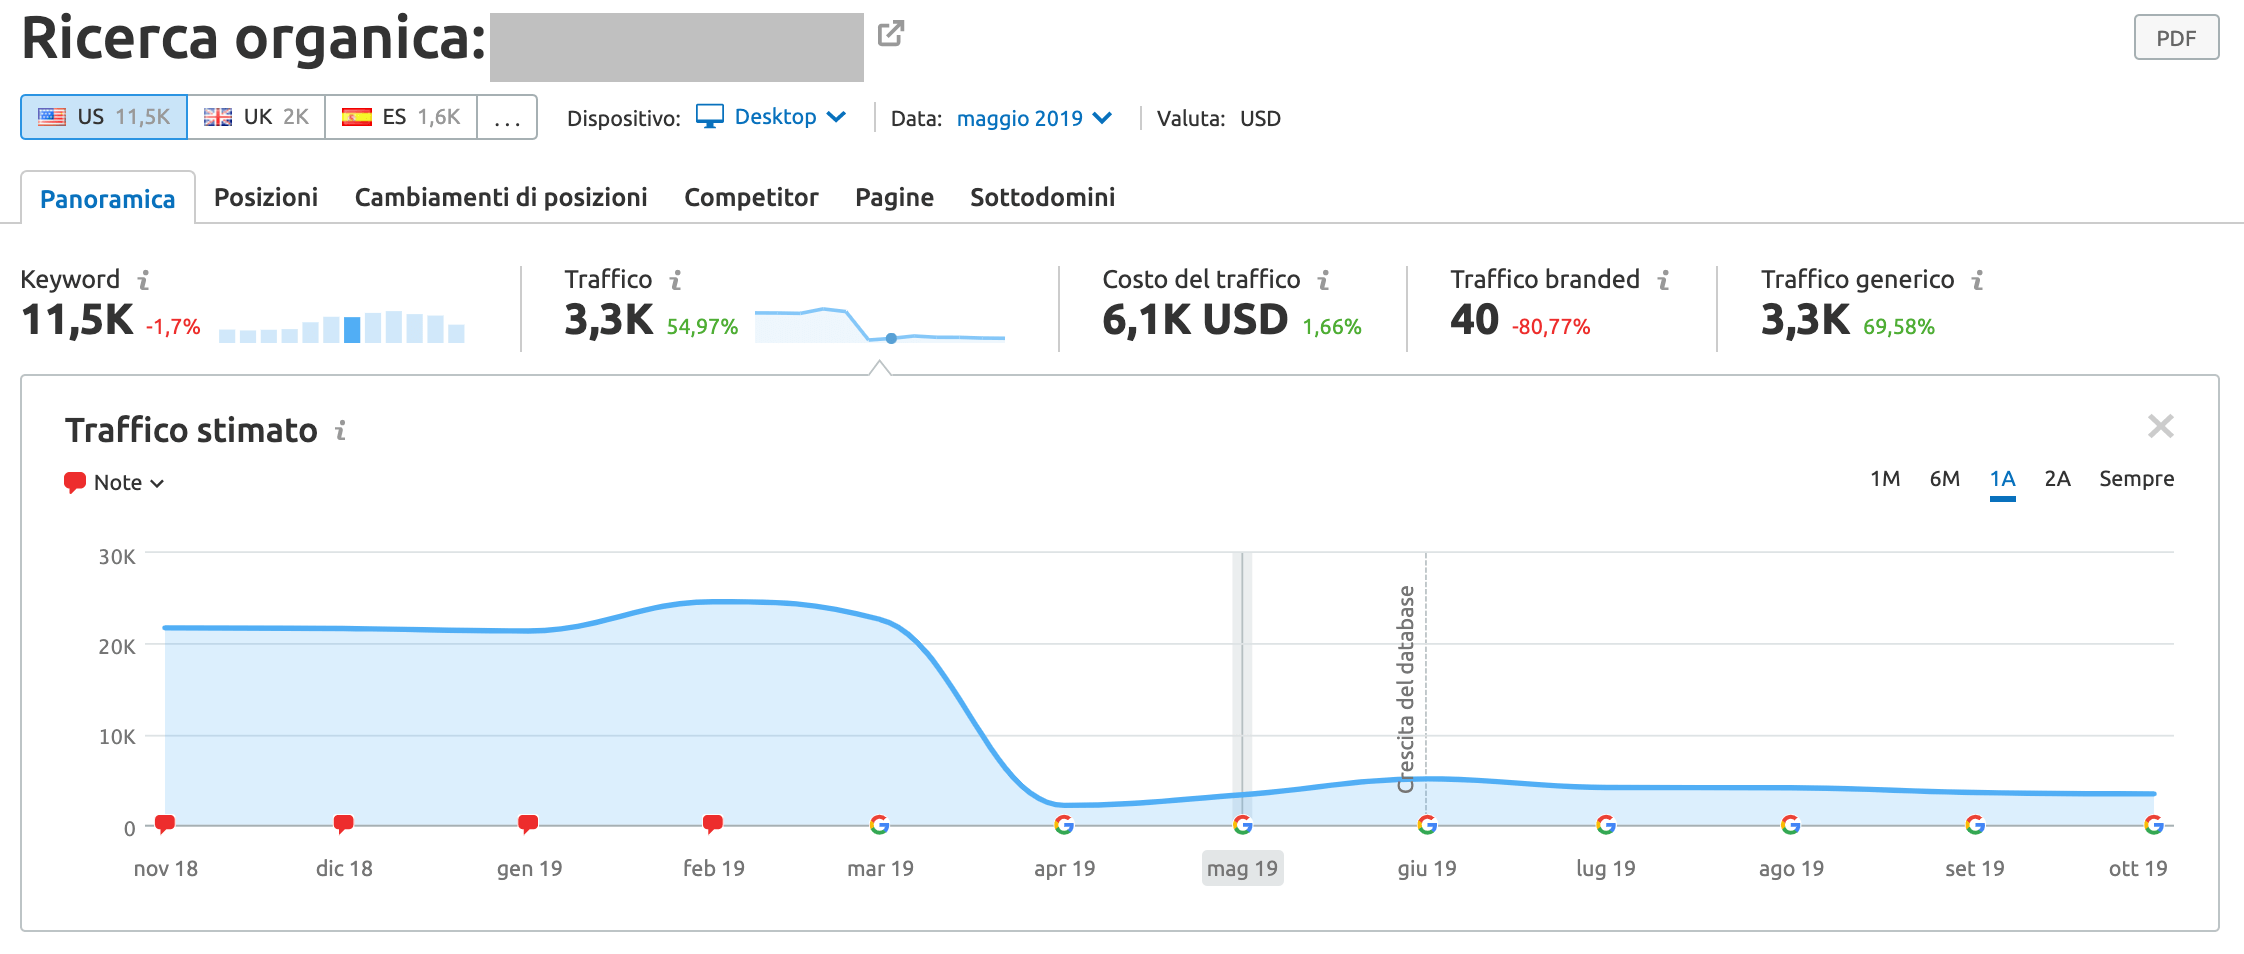Click the 69,58% generic traffic change
The image size is (2244, 954).
1899,327
